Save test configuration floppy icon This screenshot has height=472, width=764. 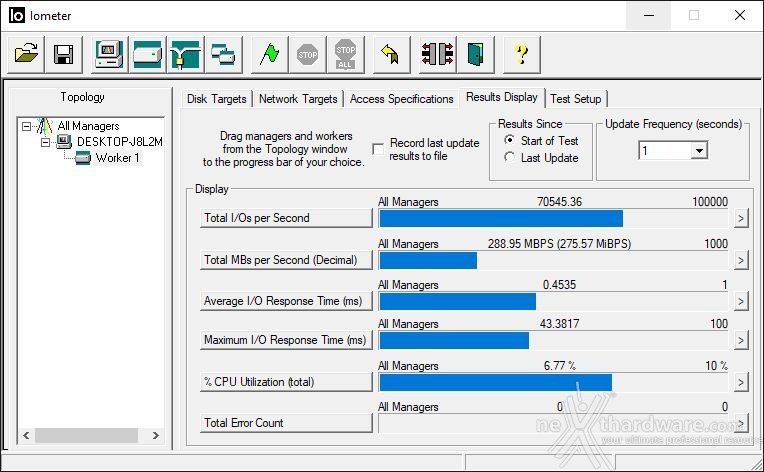(x=63, y=54)
